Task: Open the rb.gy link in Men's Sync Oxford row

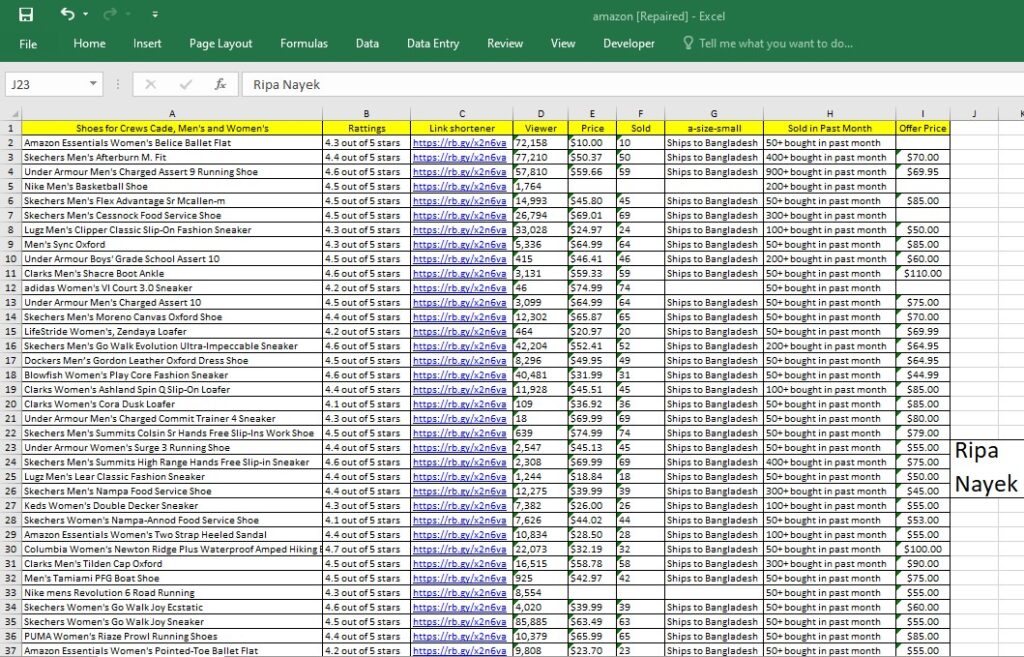Action: click(460, 245)
